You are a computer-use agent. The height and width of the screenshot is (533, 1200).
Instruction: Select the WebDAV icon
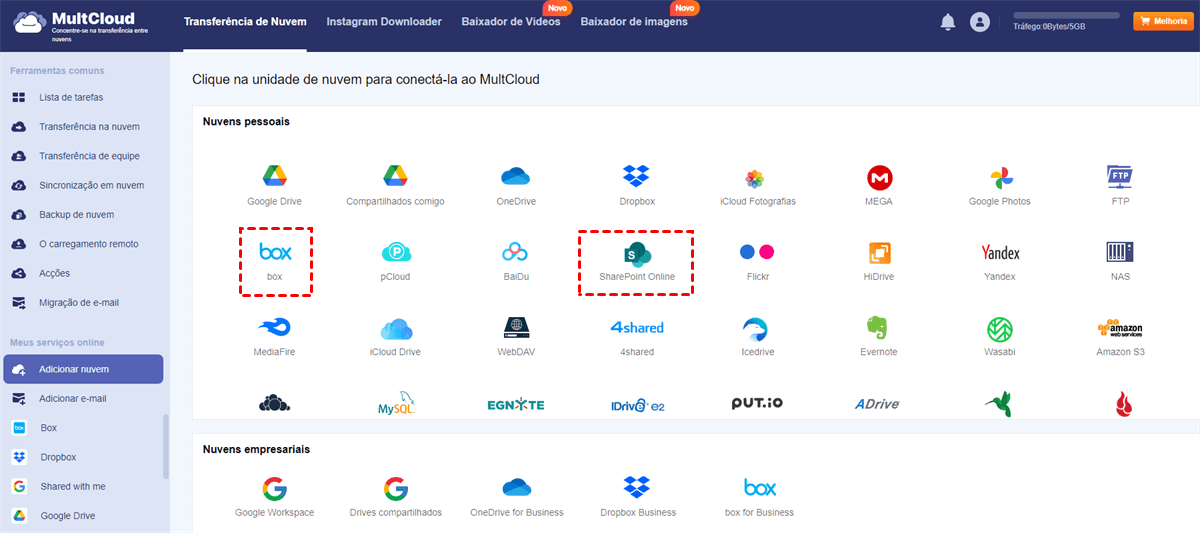pyautogui.click(x=516, y=327)
